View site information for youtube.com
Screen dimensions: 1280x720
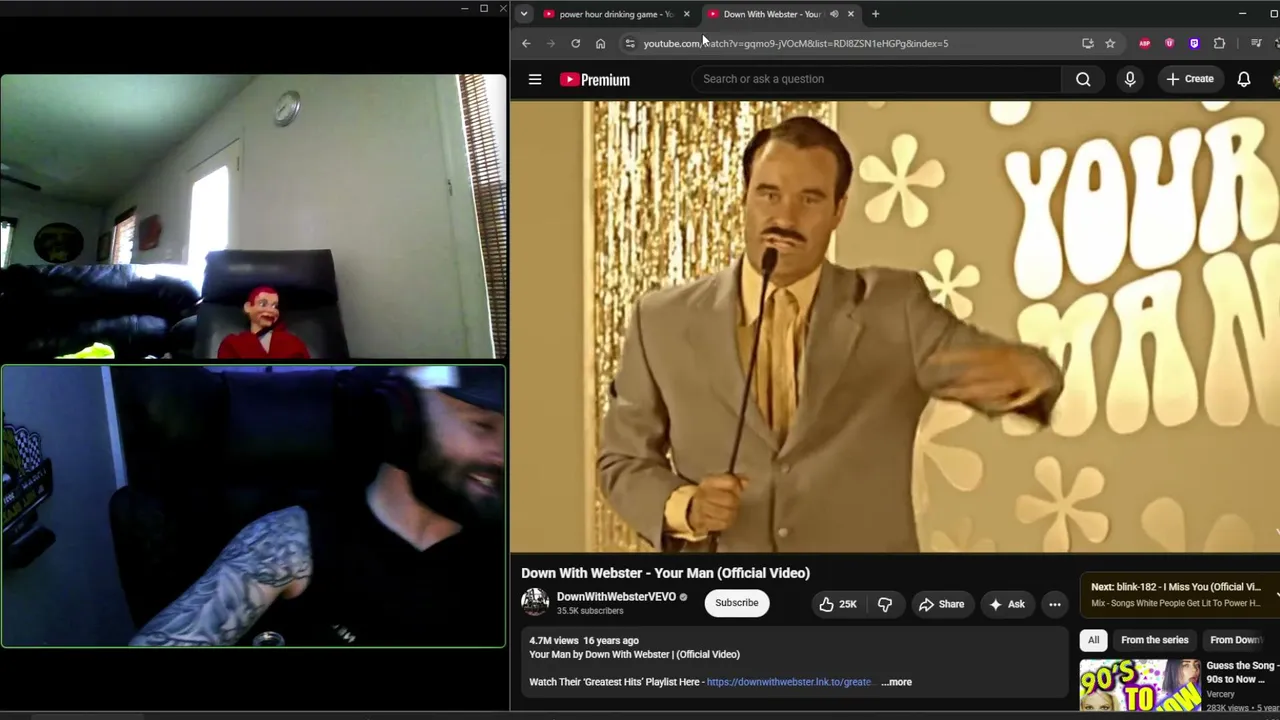coord(629,43)
